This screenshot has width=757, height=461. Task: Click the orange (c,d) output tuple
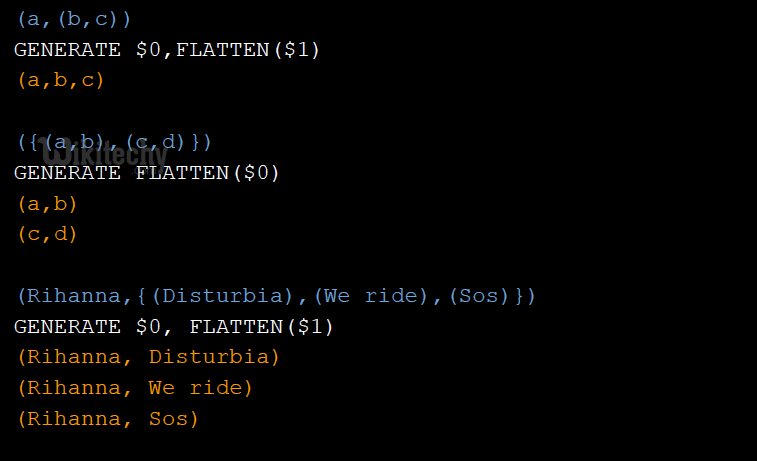point(47,235)
